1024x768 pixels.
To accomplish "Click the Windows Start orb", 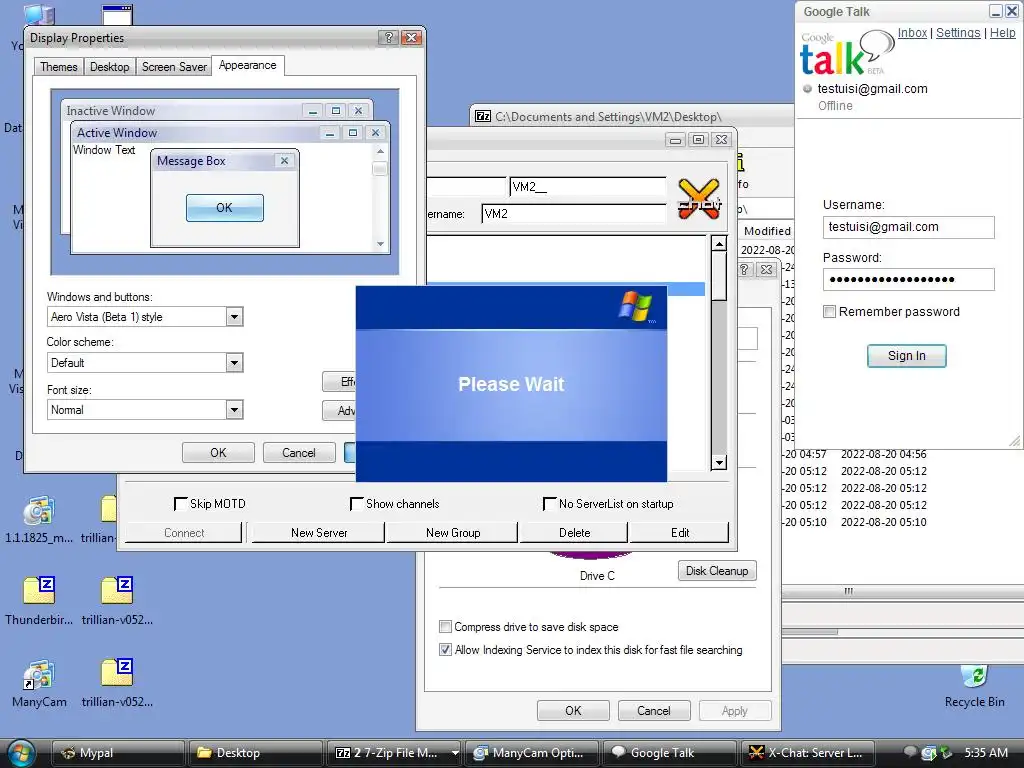I will [x=21, y=752].
